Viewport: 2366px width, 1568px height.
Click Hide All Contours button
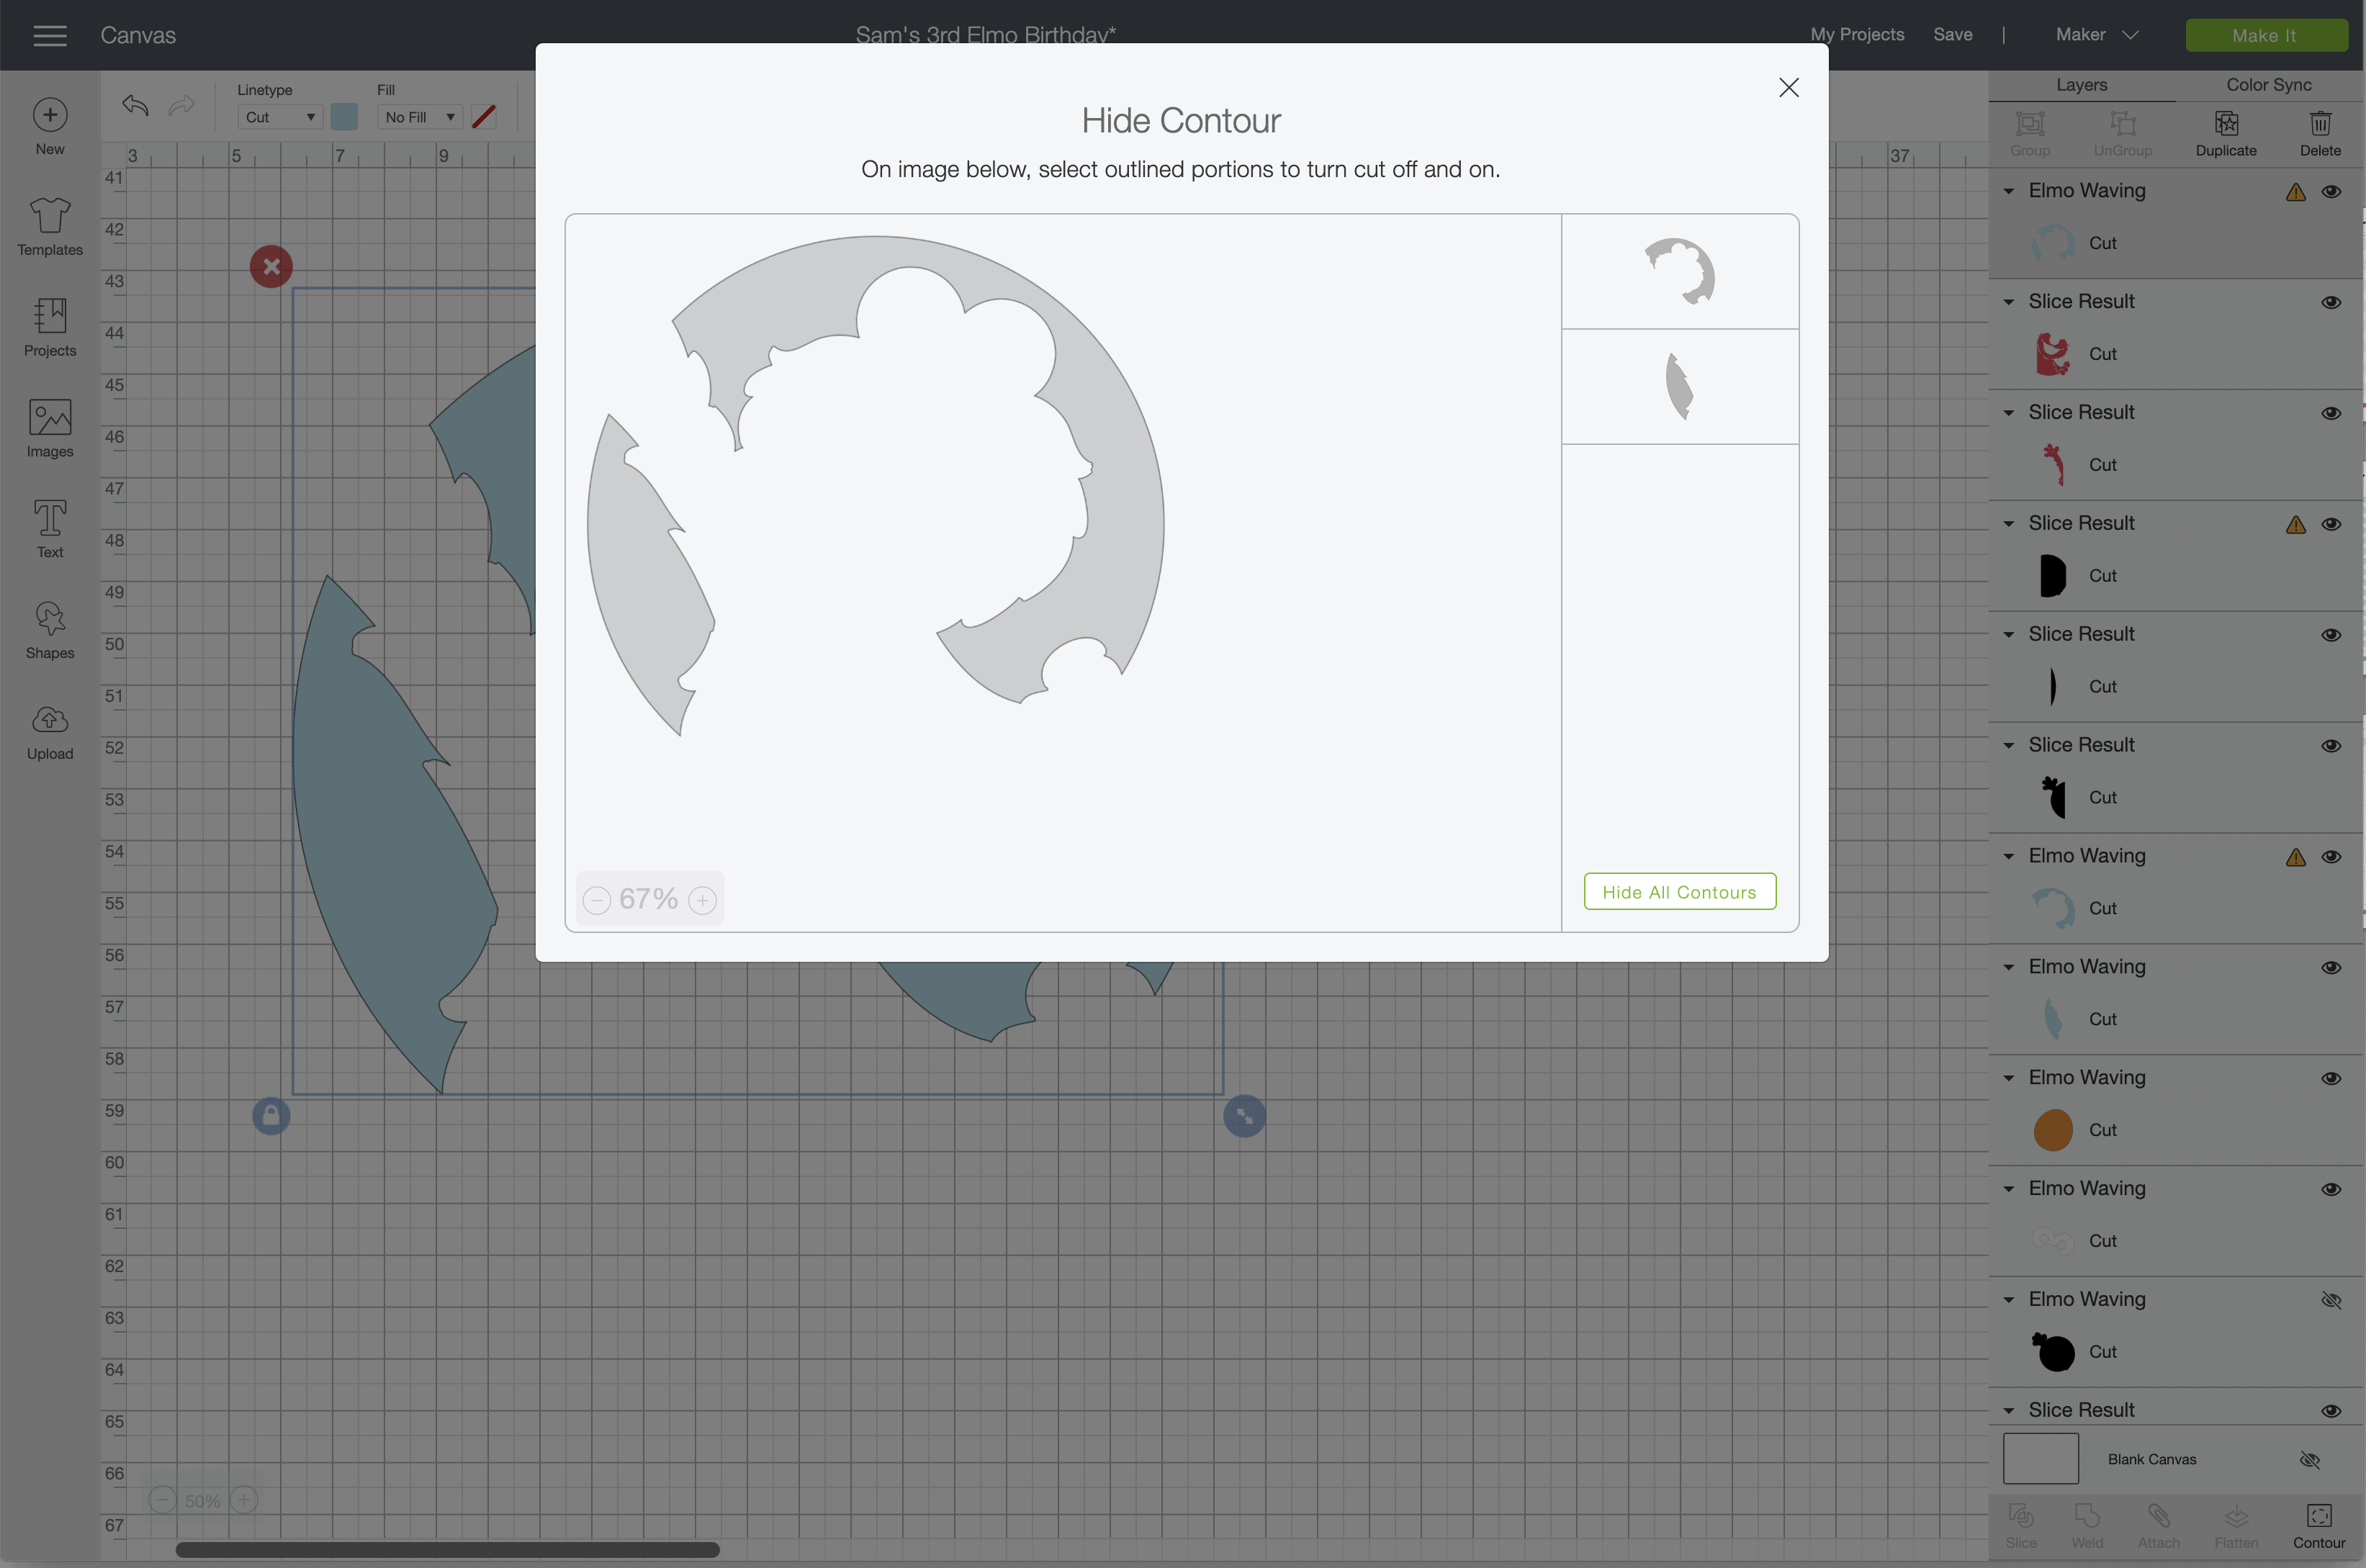[1679, 892]
